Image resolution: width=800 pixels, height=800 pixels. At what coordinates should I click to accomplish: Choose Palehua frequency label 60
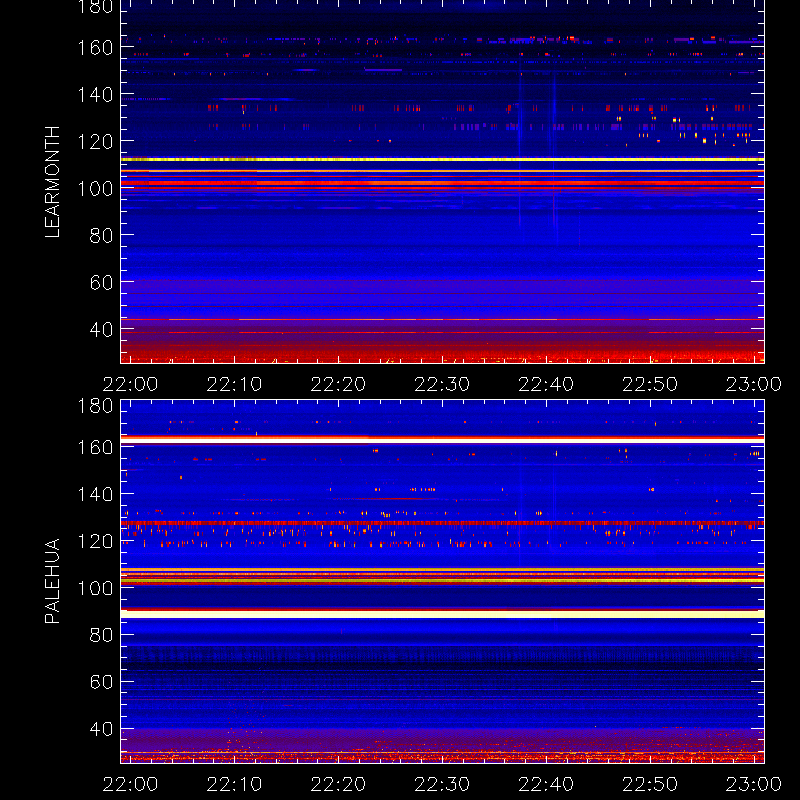pyautogui.click(x=102, y=682)
